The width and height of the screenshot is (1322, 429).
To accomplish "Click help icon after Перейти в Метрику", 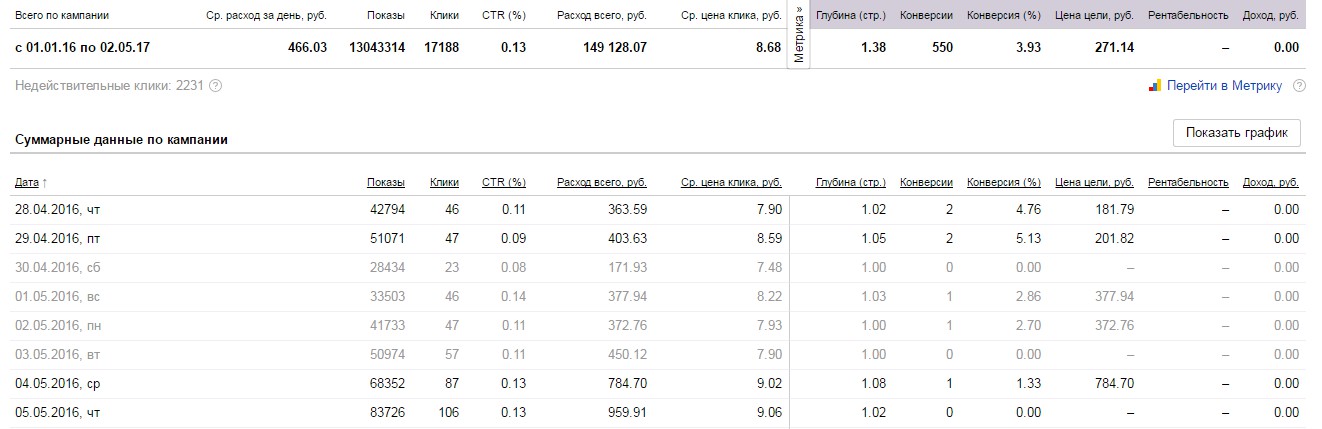I will 1298,86.
